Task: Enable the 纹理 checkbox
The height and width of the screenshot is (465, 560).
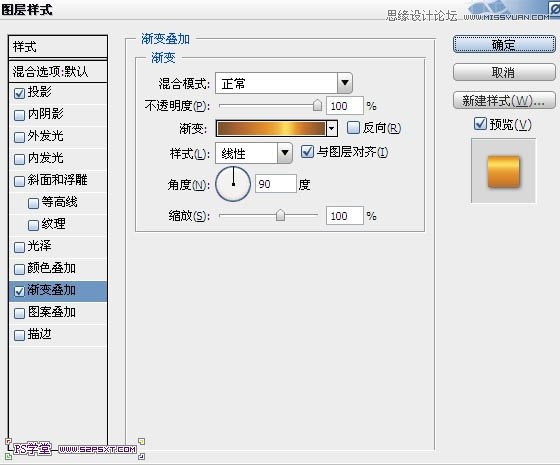Action: pos(33,225)
